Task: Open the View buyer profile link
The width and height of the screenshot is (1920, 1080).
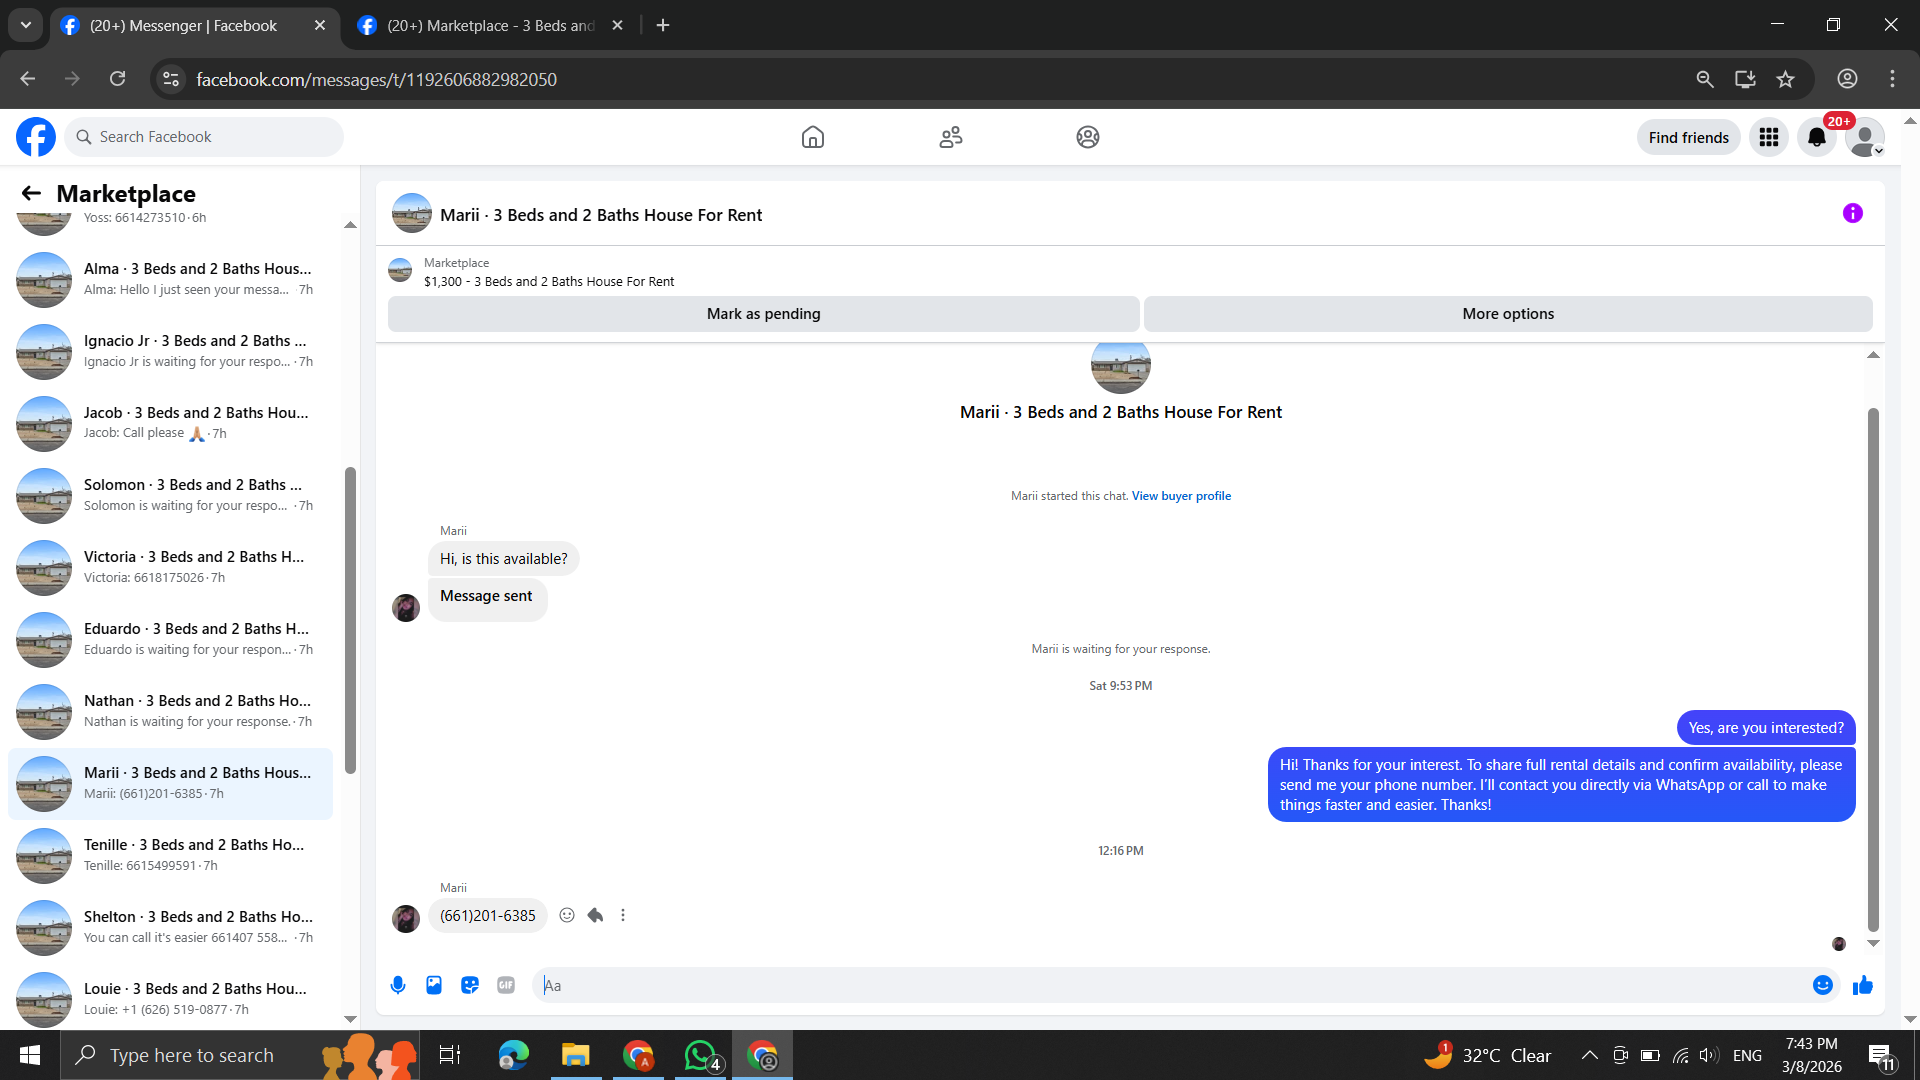Action: [1181, 496]
